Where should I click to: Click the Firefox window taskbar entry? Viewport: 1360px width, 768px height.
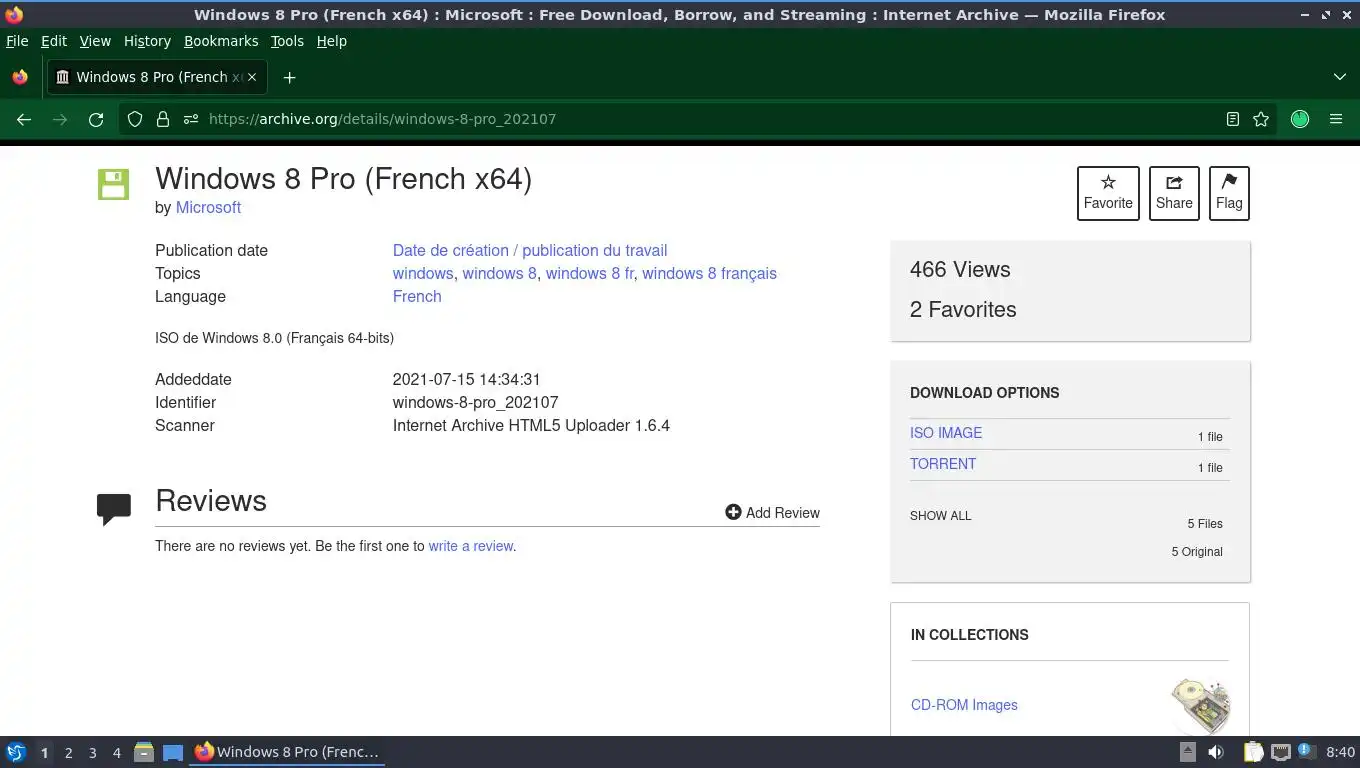[287, 752]
